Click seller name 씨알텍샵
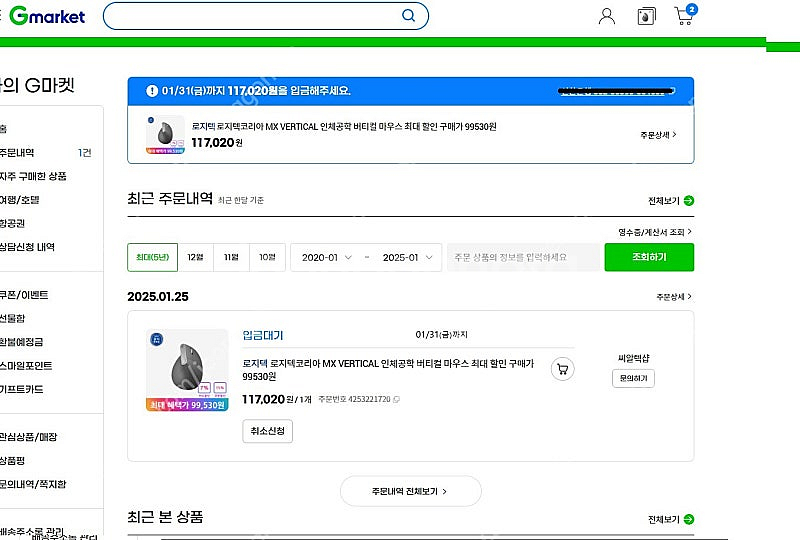The width and height of the screenshot is (800, 540). point(633,358)
